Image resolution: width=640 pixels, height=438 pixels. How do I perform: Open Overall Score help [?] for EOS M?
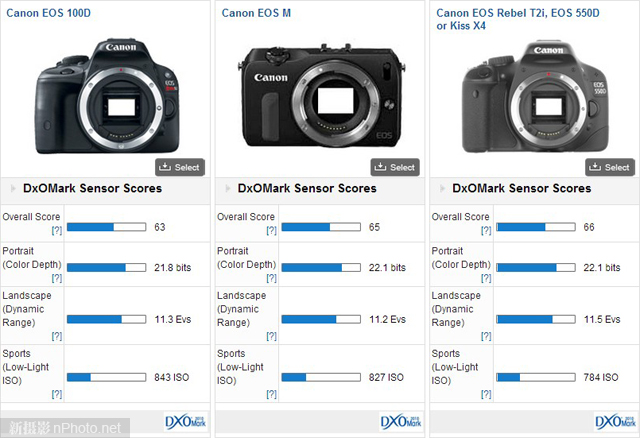[x=271, y=231]
